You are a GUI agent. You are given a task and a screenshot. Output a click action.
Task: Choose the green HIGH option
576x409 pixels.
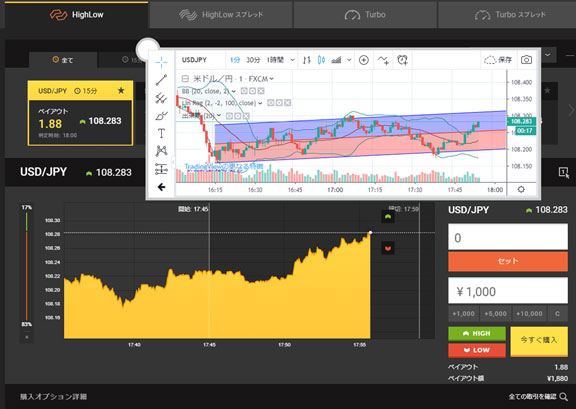point(477,333)
